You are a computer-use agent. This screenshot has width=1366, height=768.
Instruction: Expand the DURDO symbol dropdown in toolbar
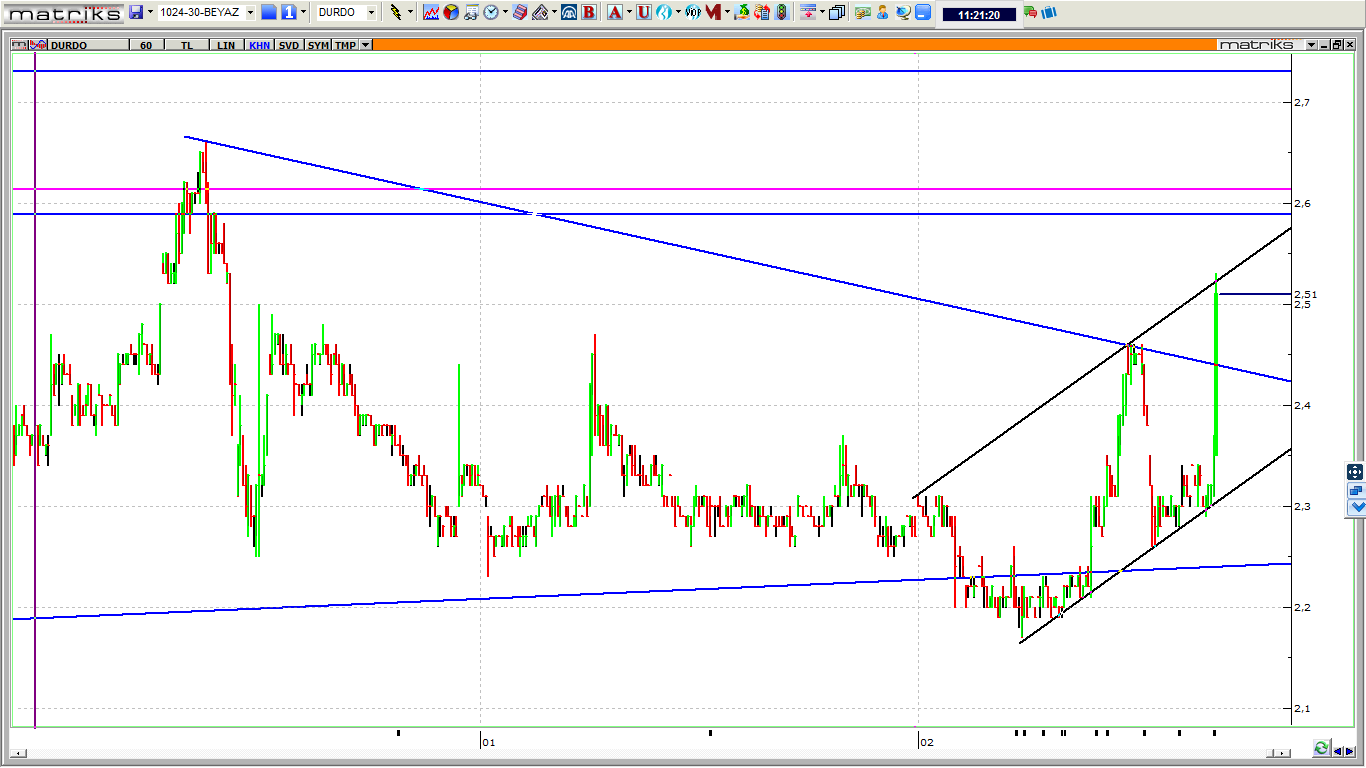[x=371, y=12]
